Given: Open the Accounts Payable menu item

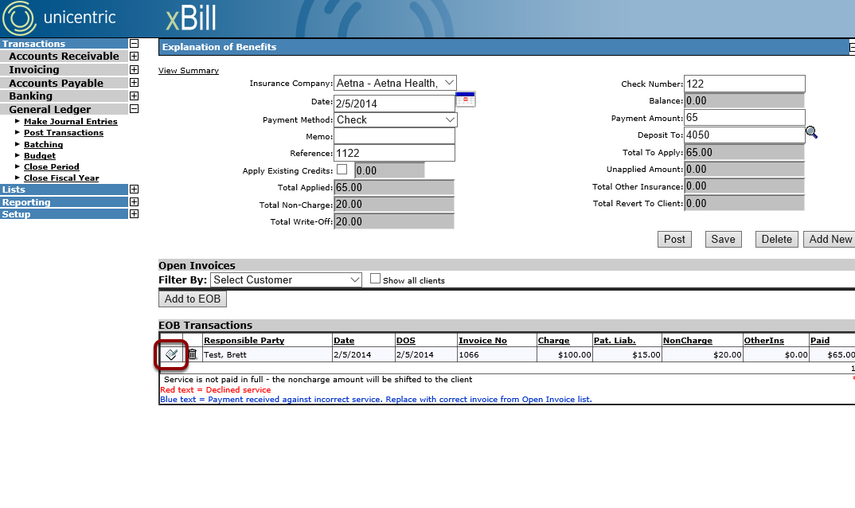Looking at the screenshot, I should (x=56, y=83).
